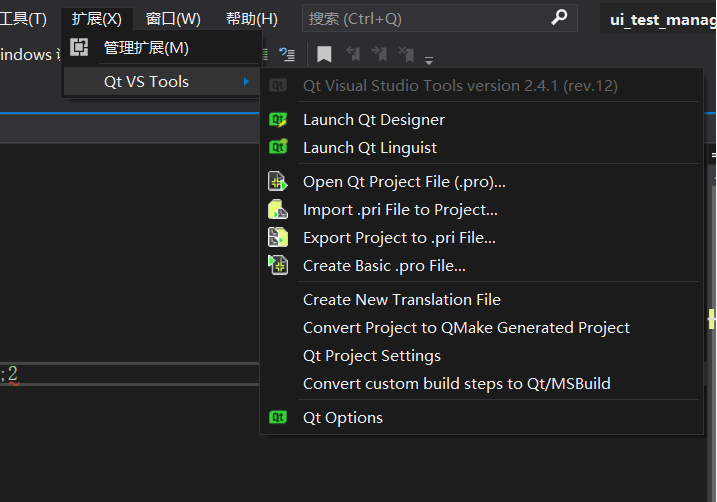The width and height of the screenshot is (717, 502).
Task: Click the Create Basic .pro File icon
Action: click(x=278, y=265)
